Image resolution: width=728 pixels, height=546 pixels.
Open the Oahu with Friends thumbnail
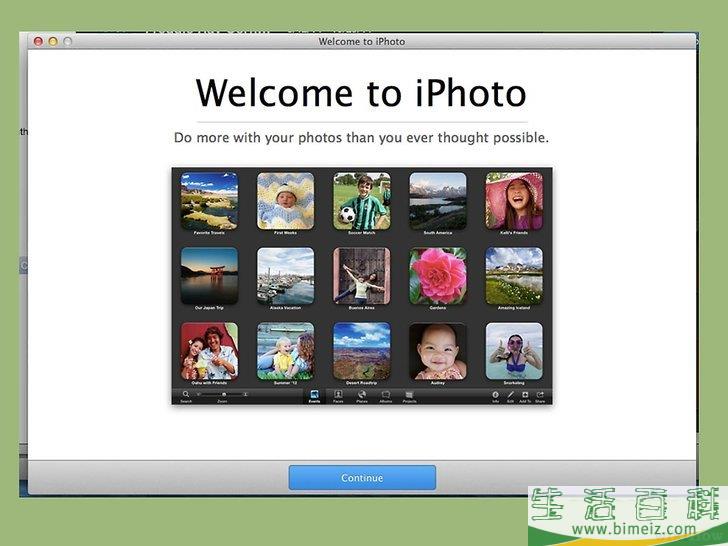tap(209, 351)
